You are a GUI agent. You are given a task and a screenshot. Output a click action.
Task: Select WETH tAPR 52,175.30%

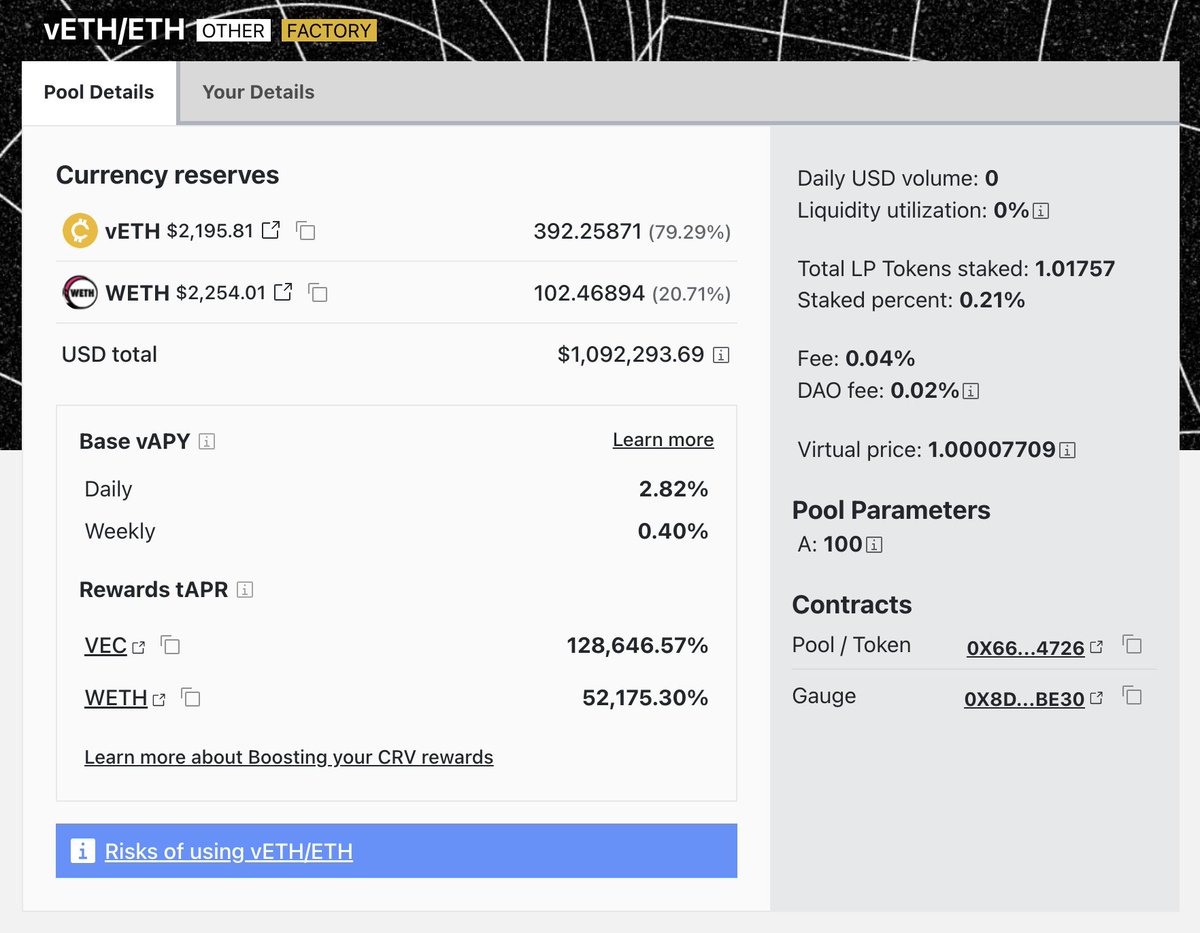click(x=645, y=698)
